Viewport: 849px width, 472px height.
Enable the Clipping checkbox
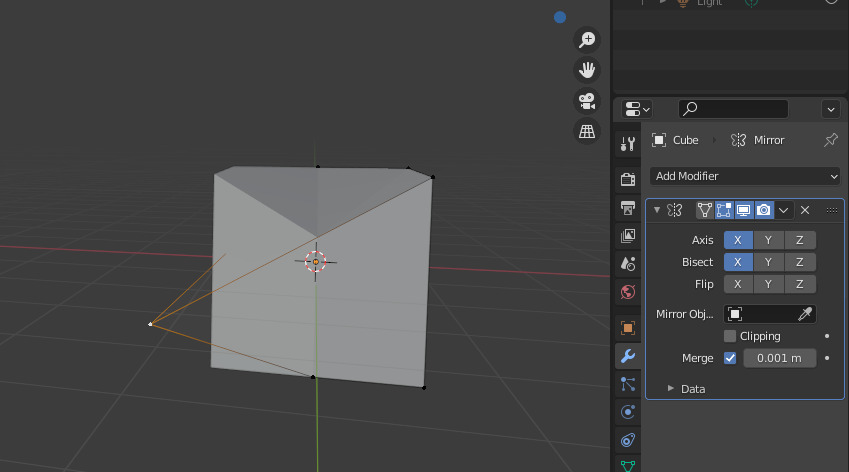[730, 336]
